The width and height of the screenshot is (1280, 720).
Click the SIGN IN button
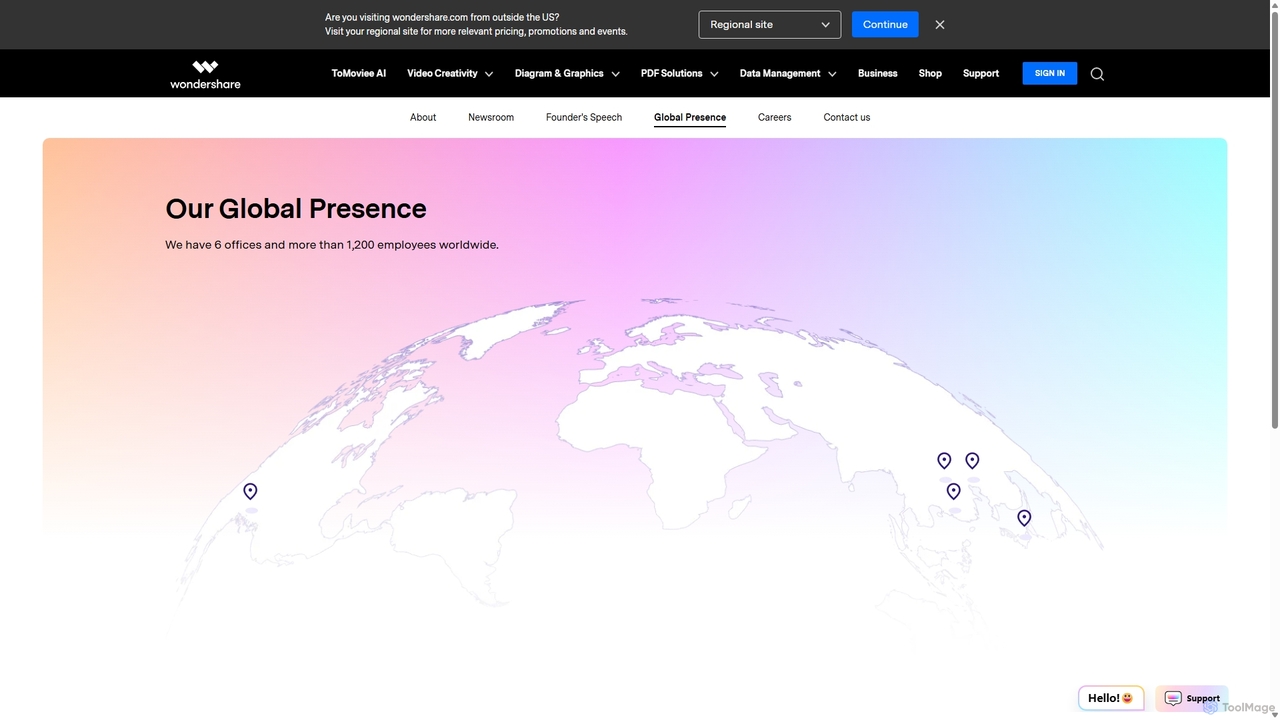(x=1050, y=73)
